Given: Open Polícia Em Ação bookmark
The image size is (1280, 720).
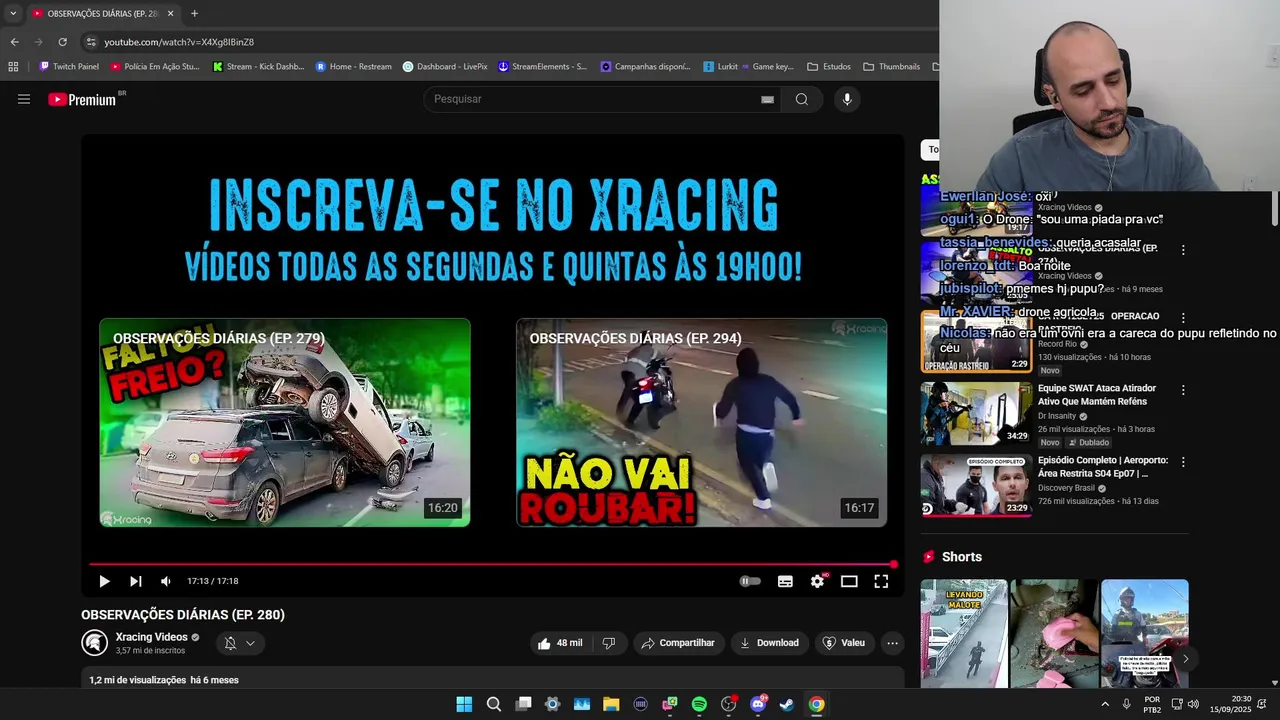Looking at the screenshot, I should (155, 67).
